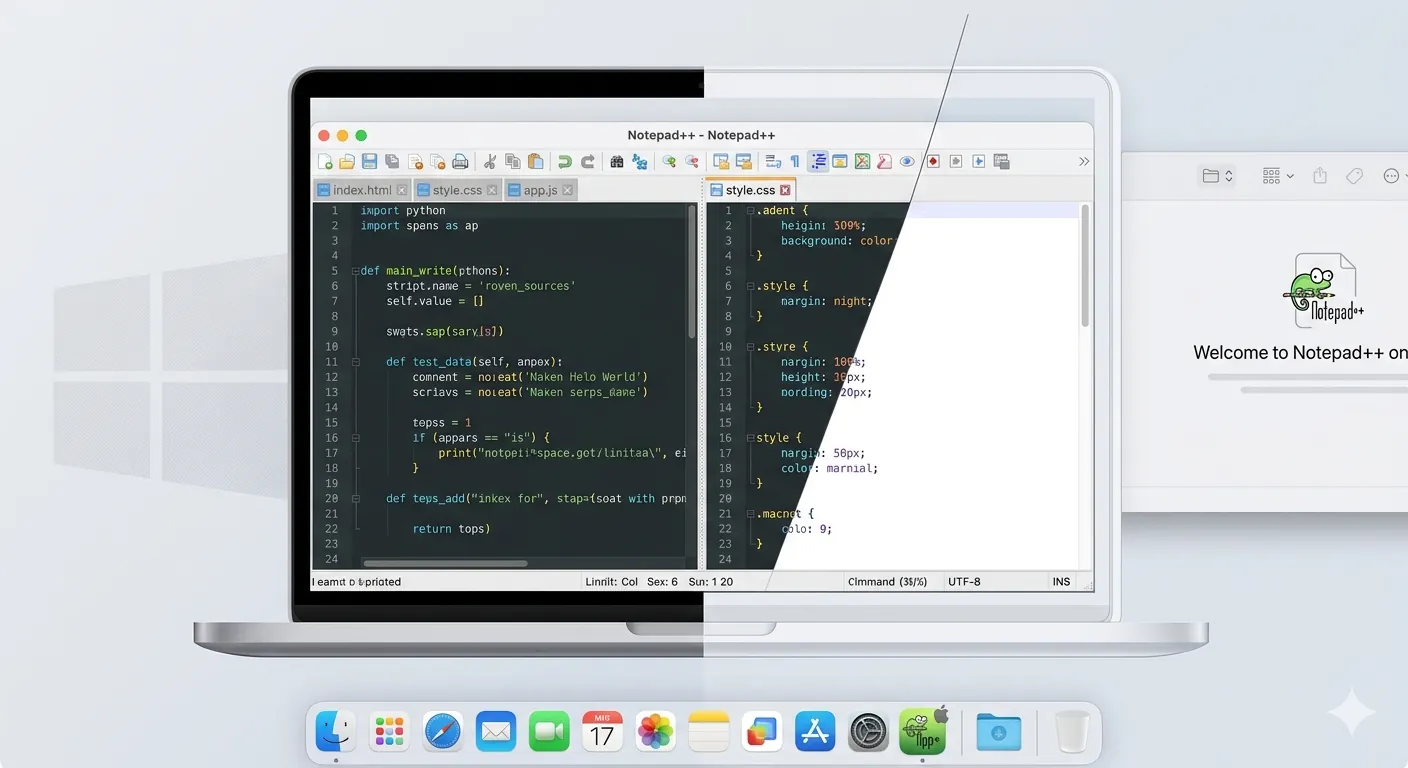Viewport: 1408px width, 768px height.
Task: Close the app.js tab
Action: (x=567, y=190)
